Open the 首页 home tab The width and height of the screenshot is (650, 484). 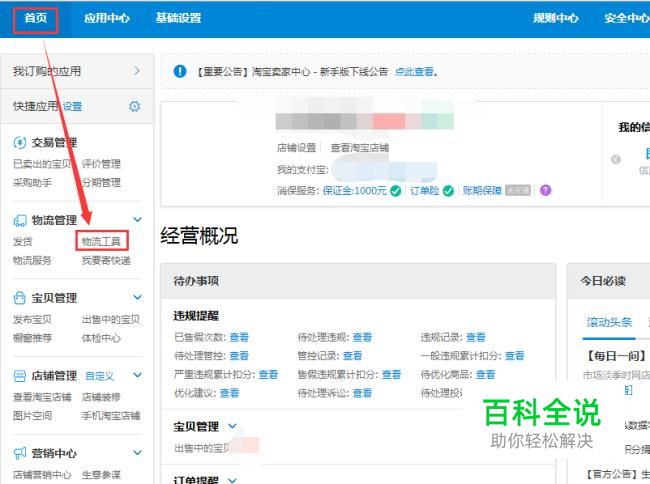click(36, 18)
